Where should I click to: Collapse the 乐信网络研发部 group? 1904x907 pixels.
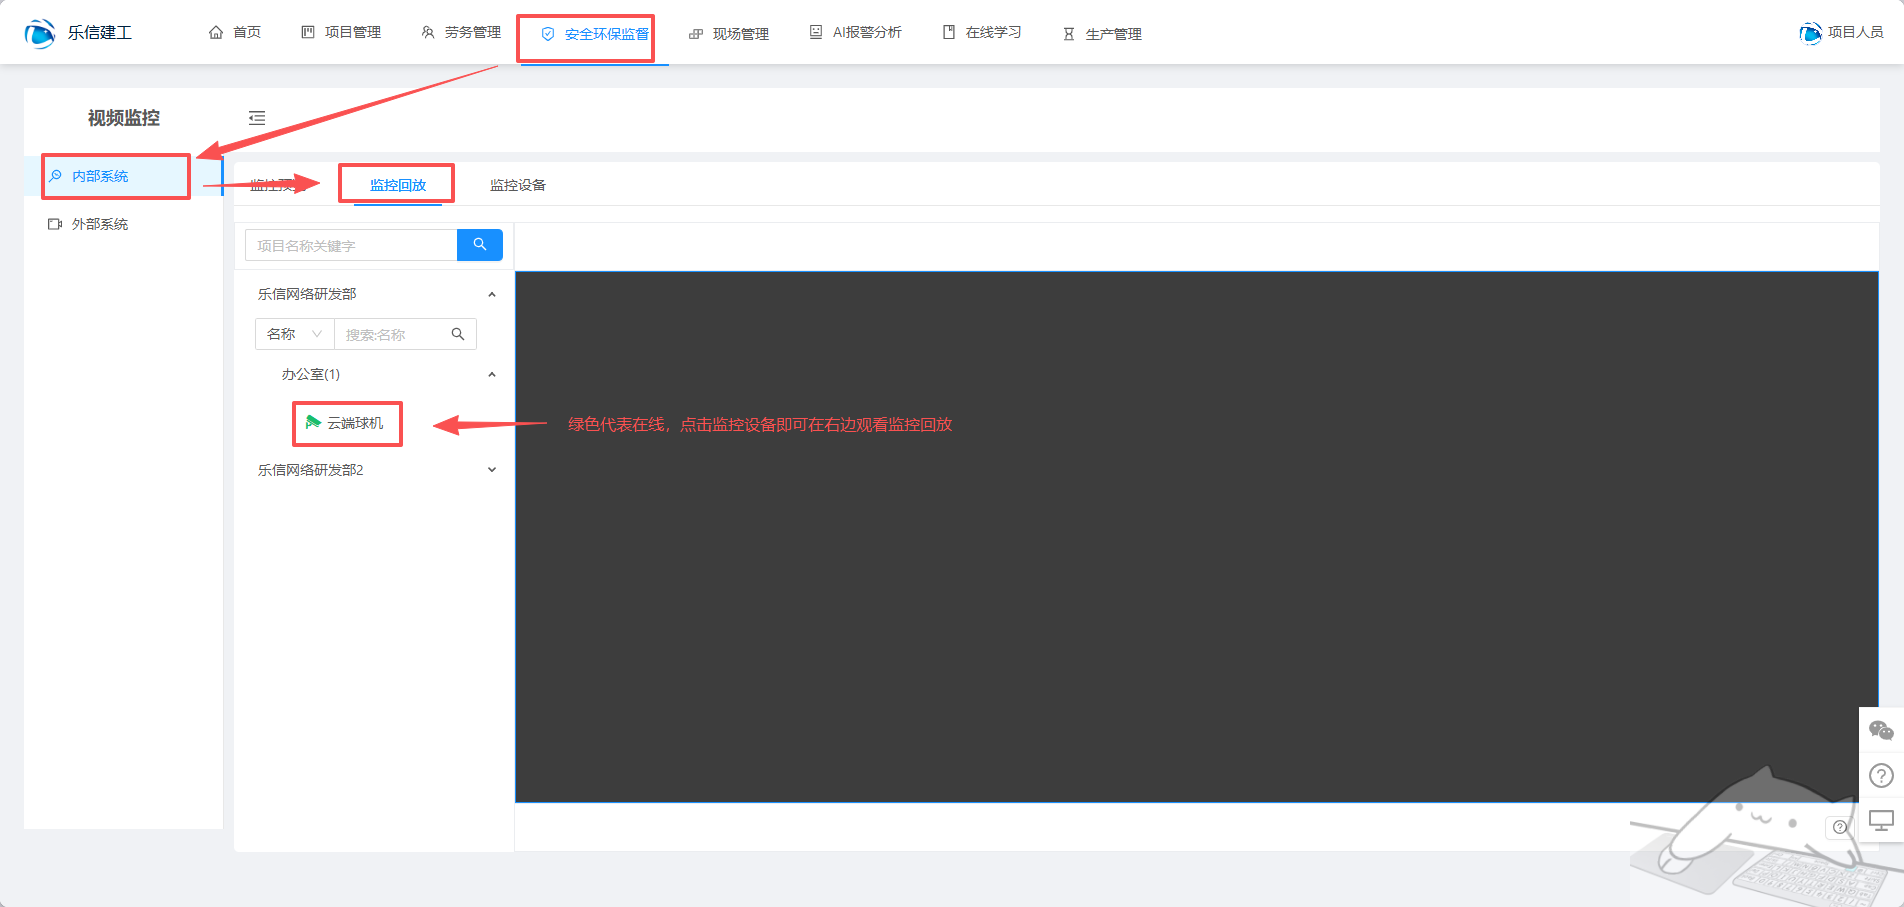pos(491,294)
